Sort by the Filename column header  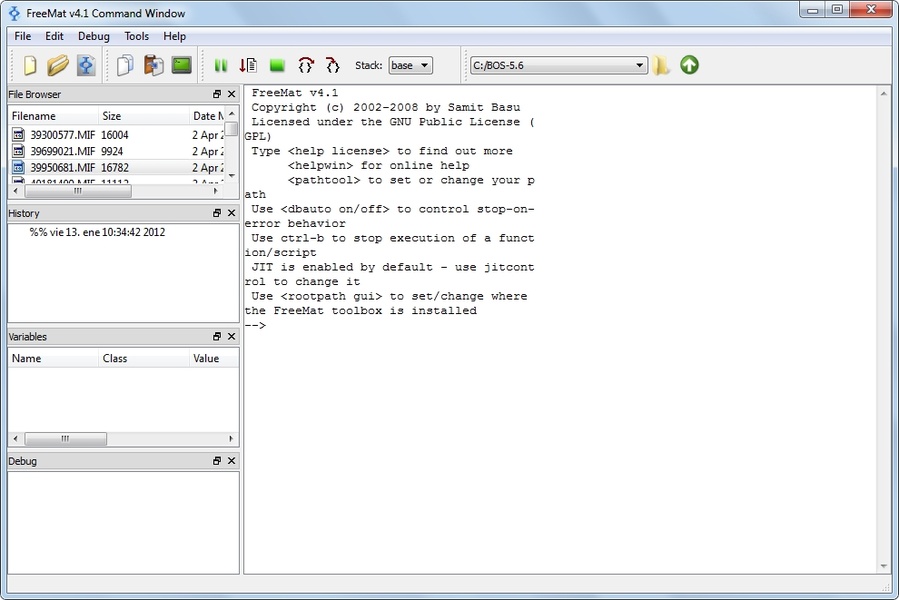point(53,116)
